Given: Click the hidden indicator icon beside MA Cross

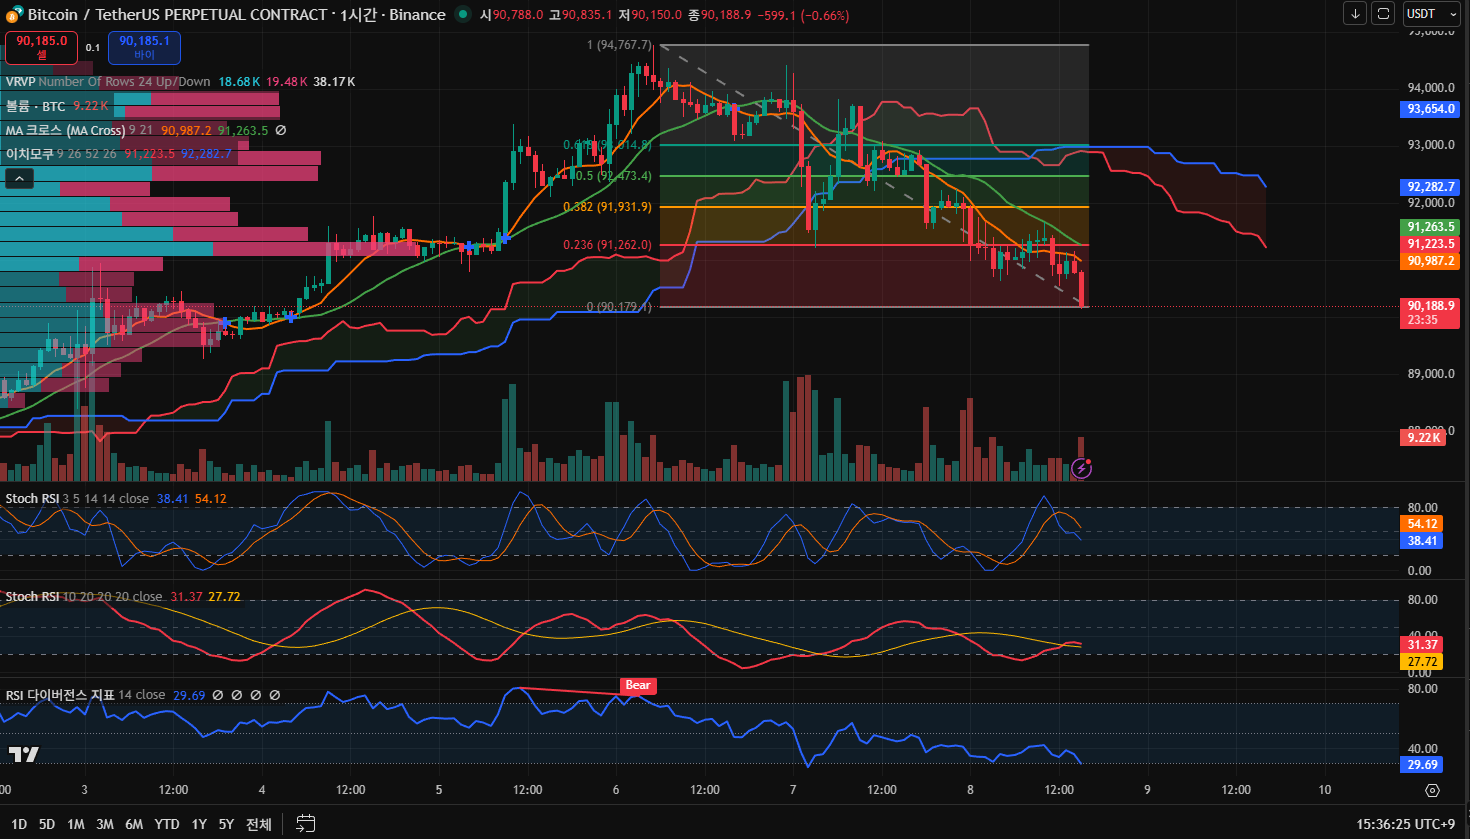Looking at the screenshot, I should pos(281,130).
